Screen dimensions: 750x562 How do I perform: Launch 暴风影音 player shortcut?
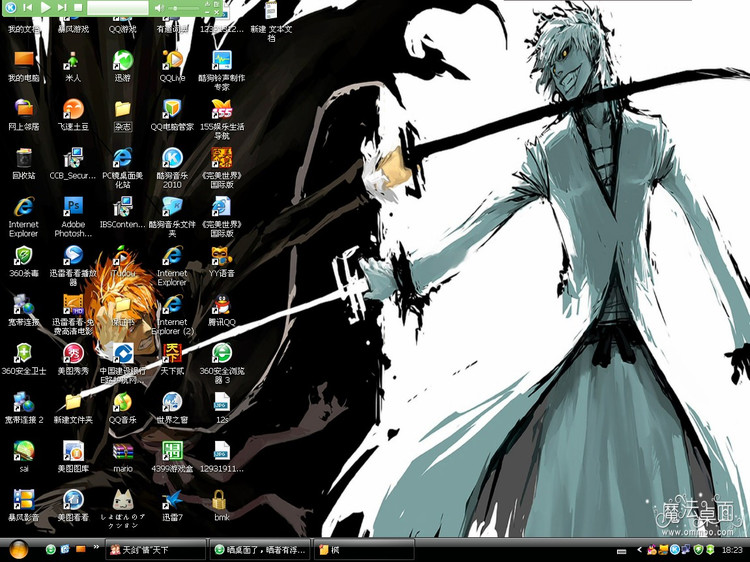click(23, 505)
